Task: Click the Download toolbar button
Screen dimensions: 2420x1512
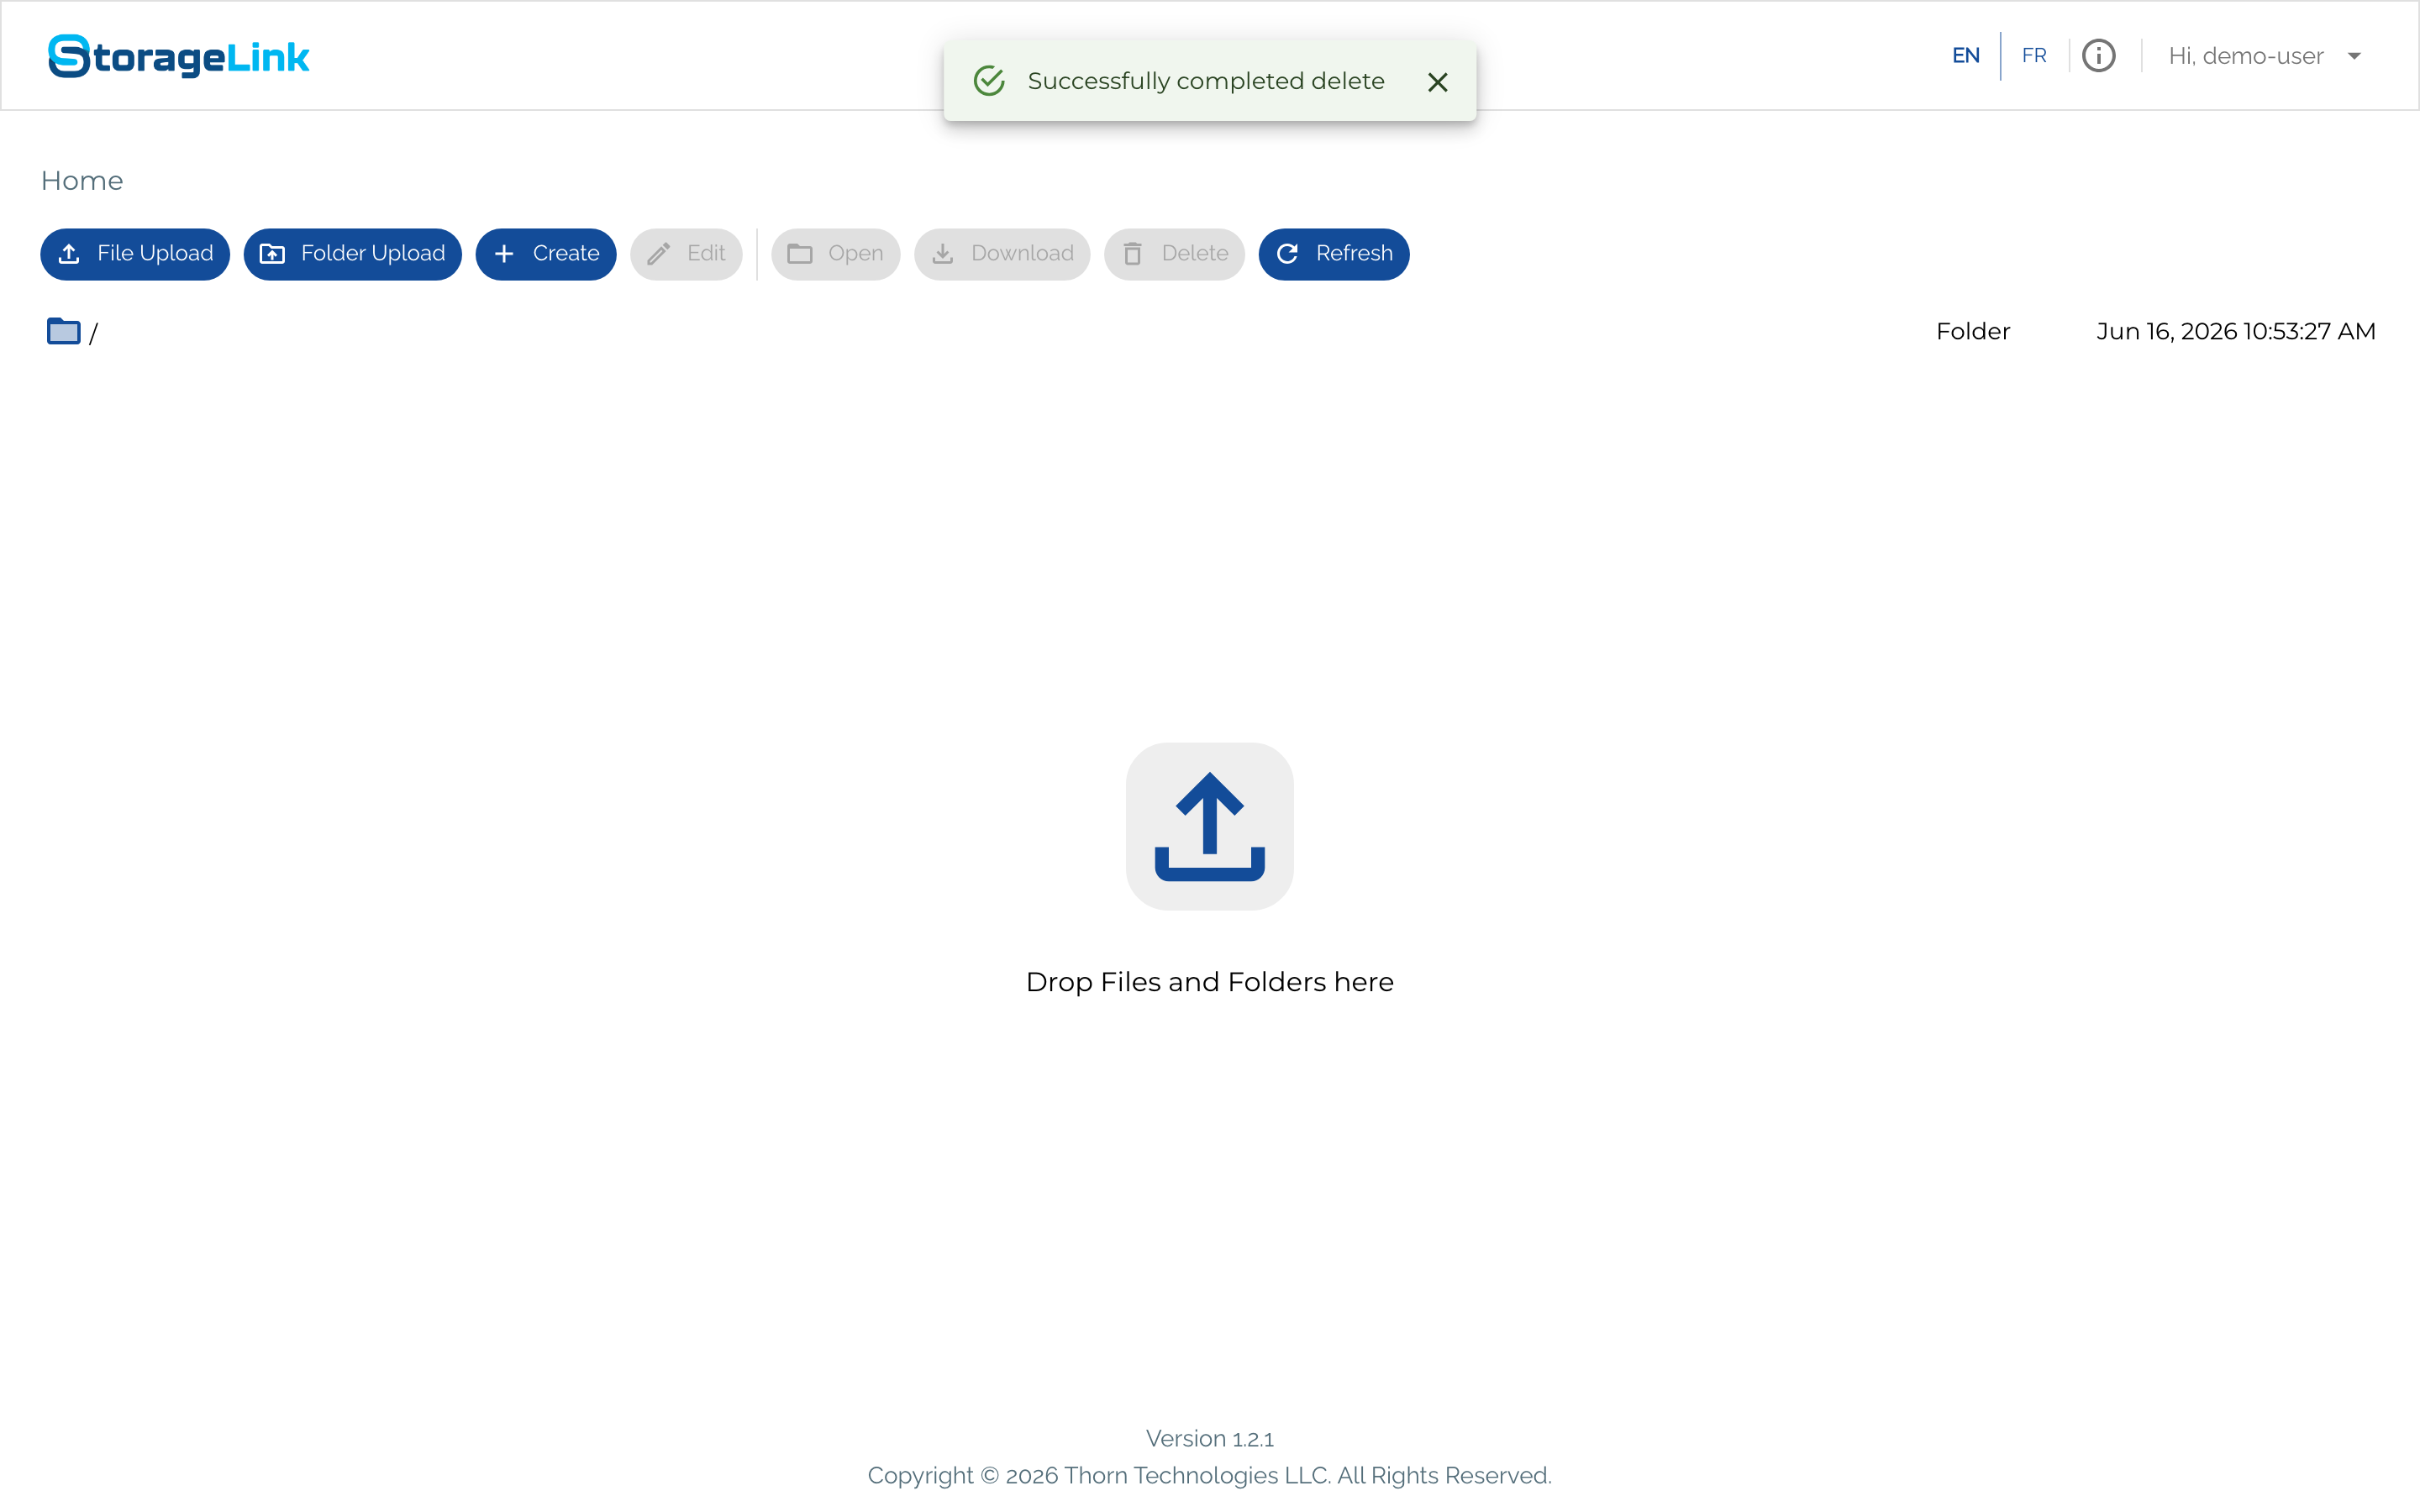Action: (x=1002, y=254)
